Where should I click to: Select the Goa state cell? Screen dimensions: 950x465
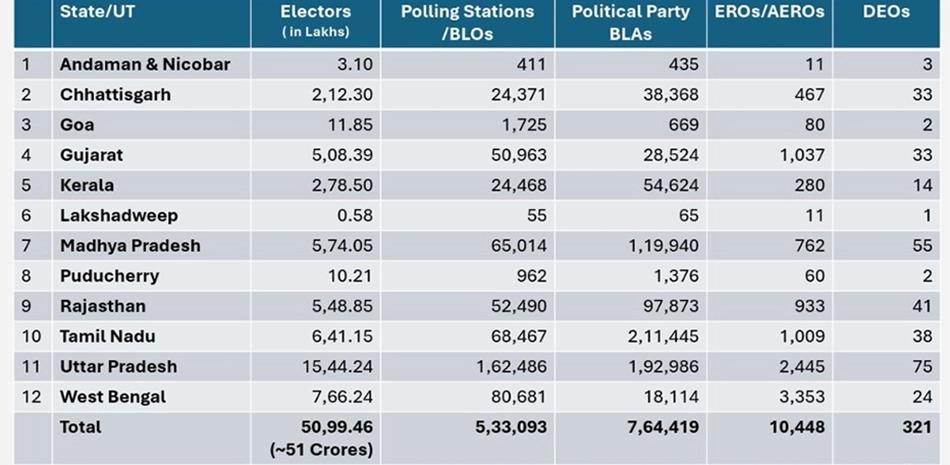[x=77, y=125]
